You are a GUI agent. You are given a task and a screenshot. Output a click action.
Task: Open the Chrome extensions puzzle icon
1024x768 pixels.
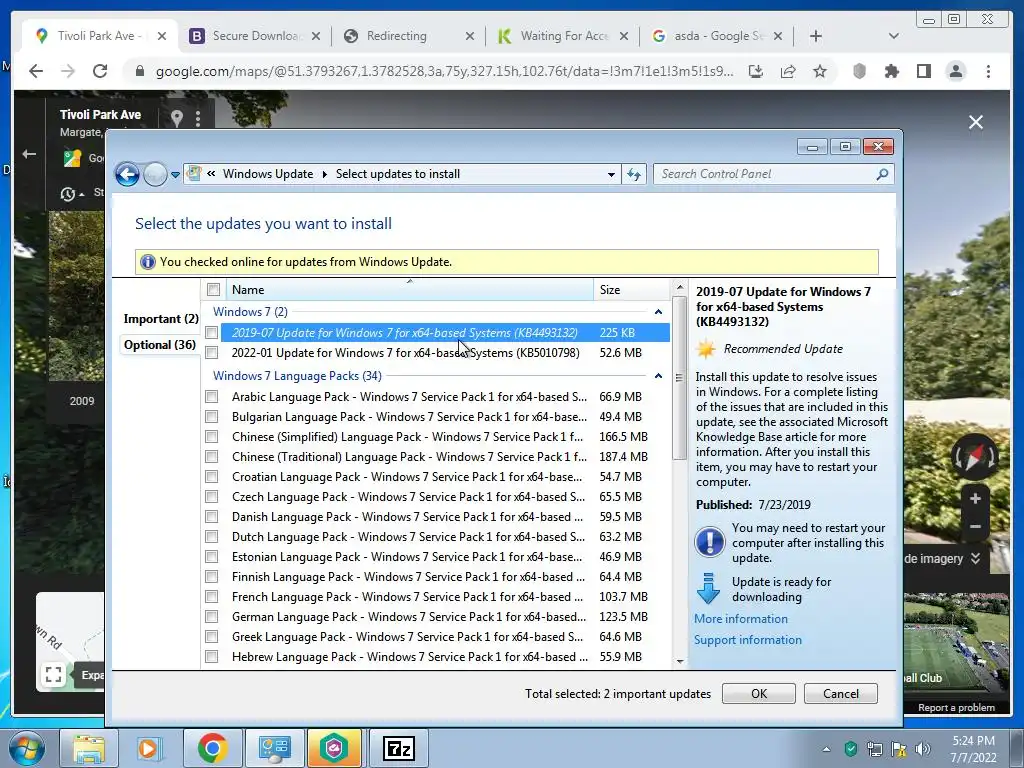point(891,71)
